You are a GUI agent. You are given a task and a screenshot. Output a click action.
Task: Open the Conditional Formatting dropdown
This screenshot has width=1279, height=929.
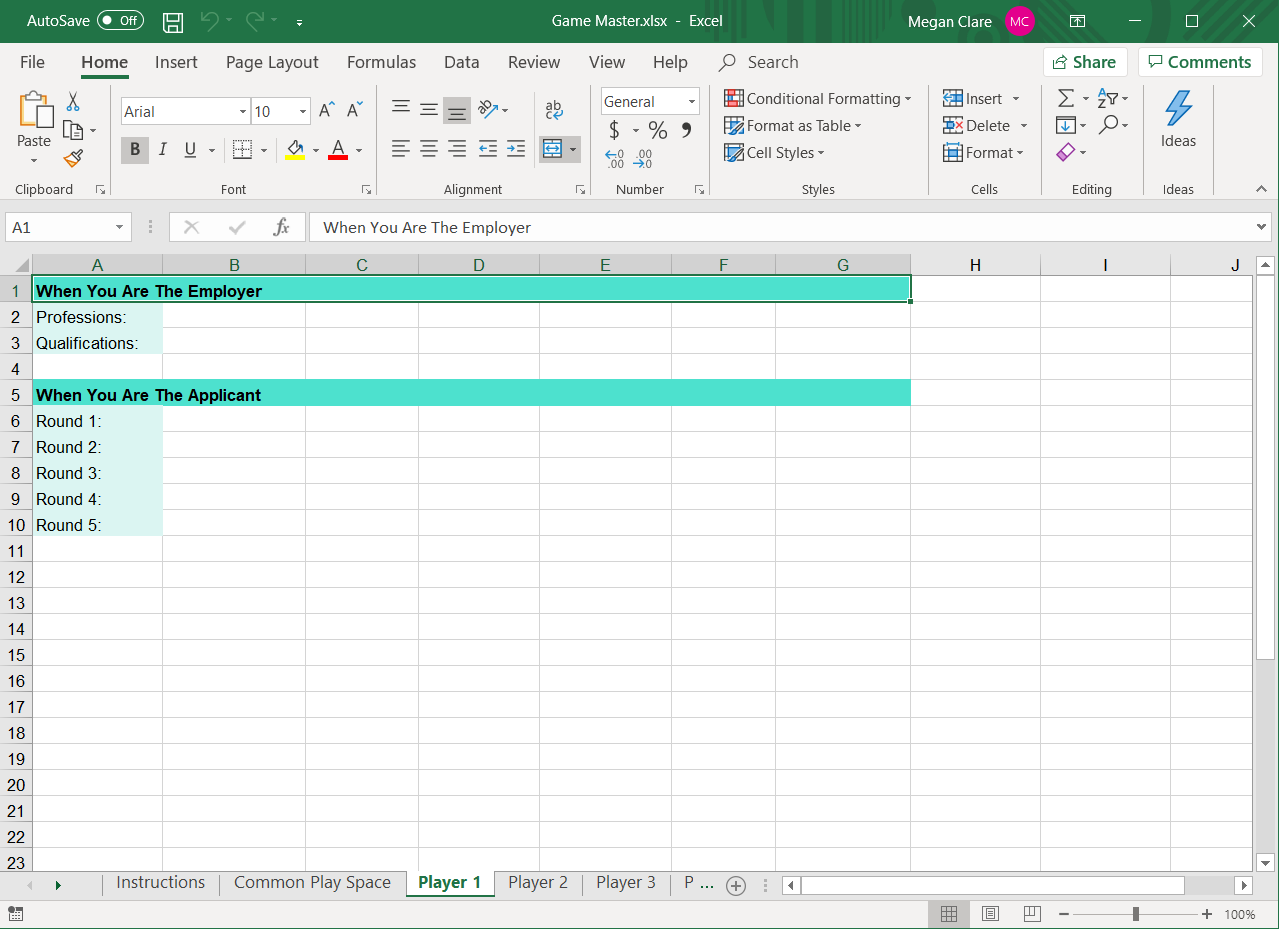[x=818, y=99]
